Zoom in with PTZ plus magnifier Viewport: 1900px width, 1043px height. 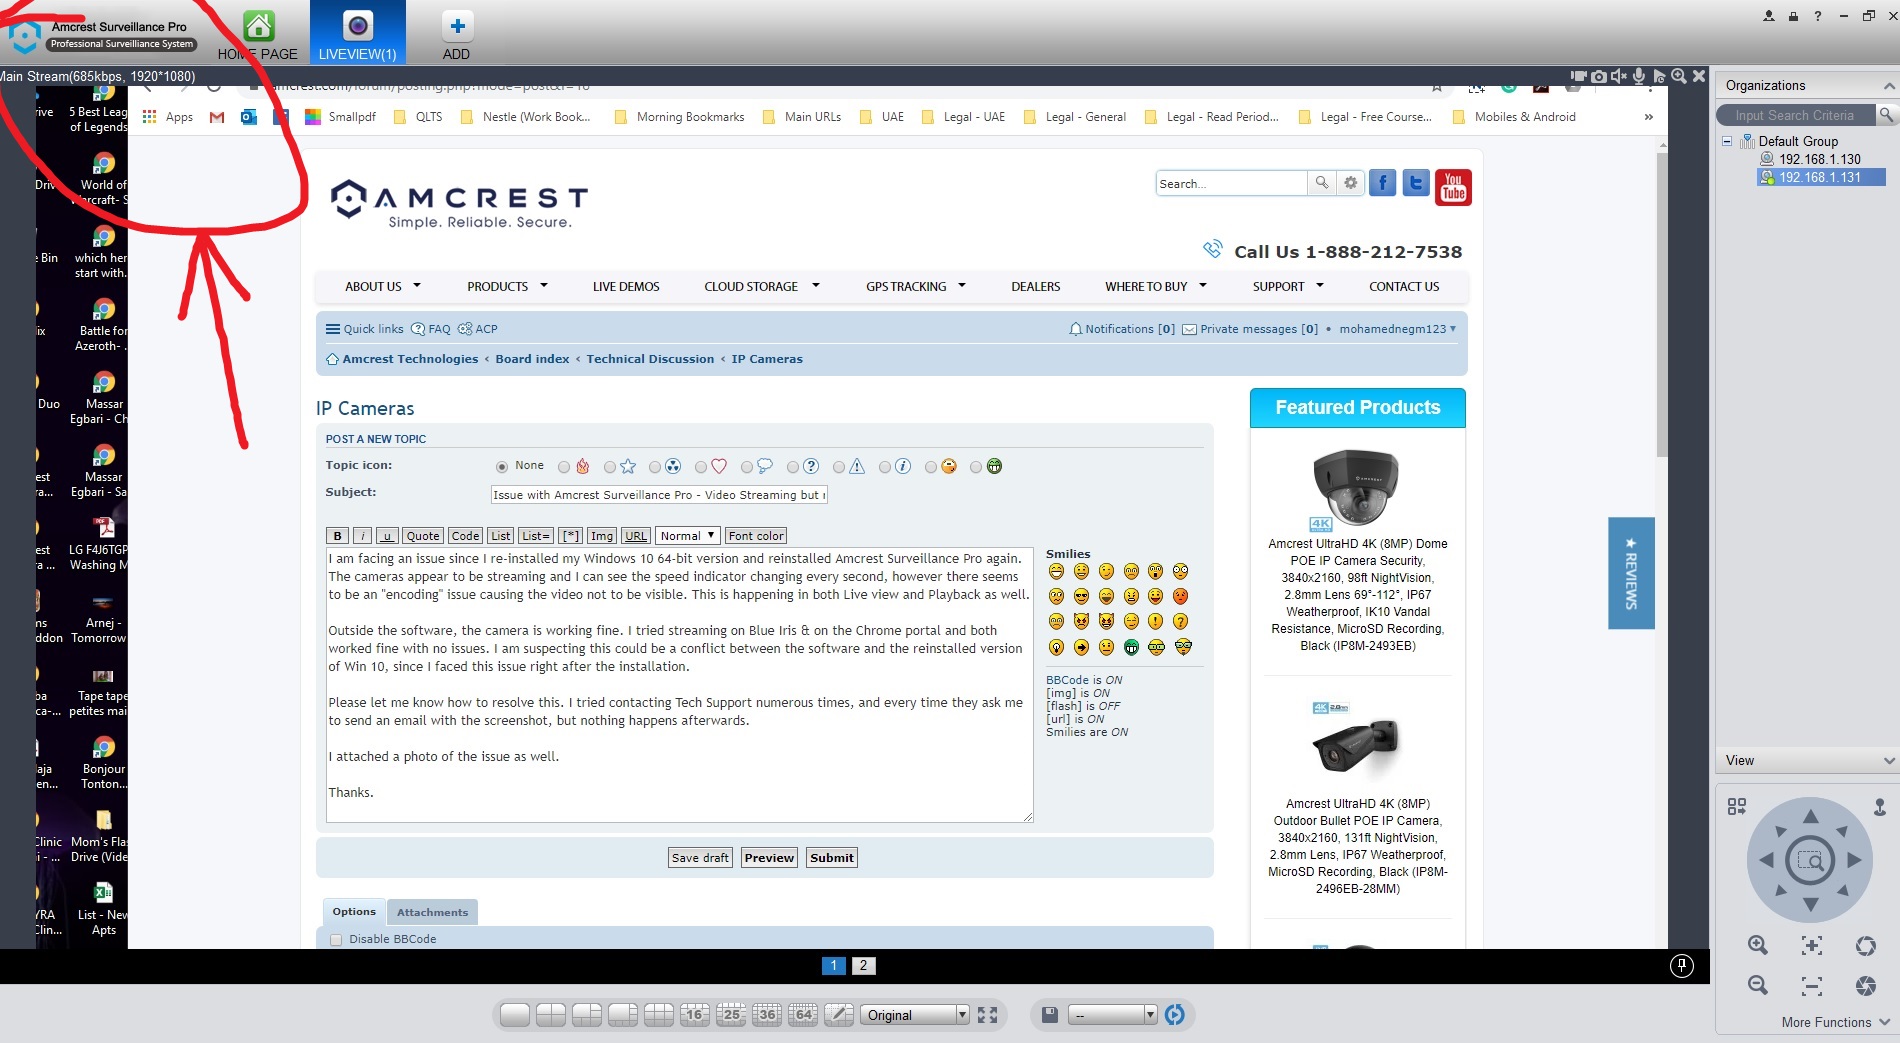1757,946
